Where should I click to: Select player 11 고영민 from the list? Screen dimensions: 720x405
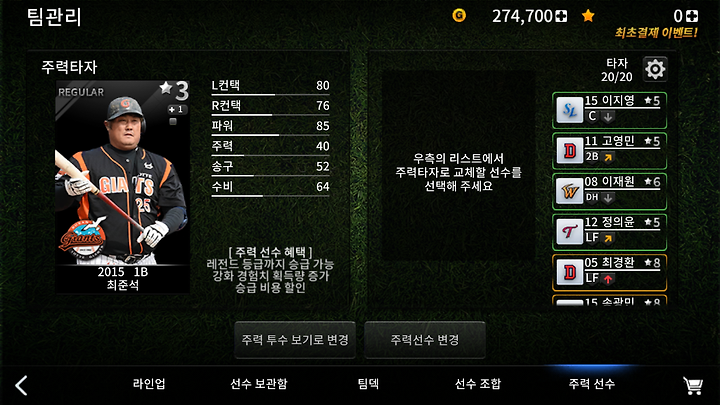(609, 151)
